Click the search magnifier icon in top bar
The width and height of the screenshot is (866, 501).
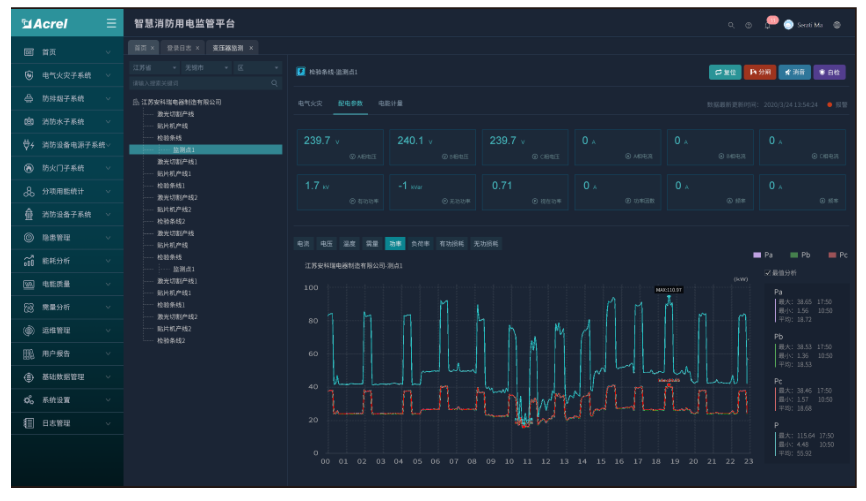731,24
